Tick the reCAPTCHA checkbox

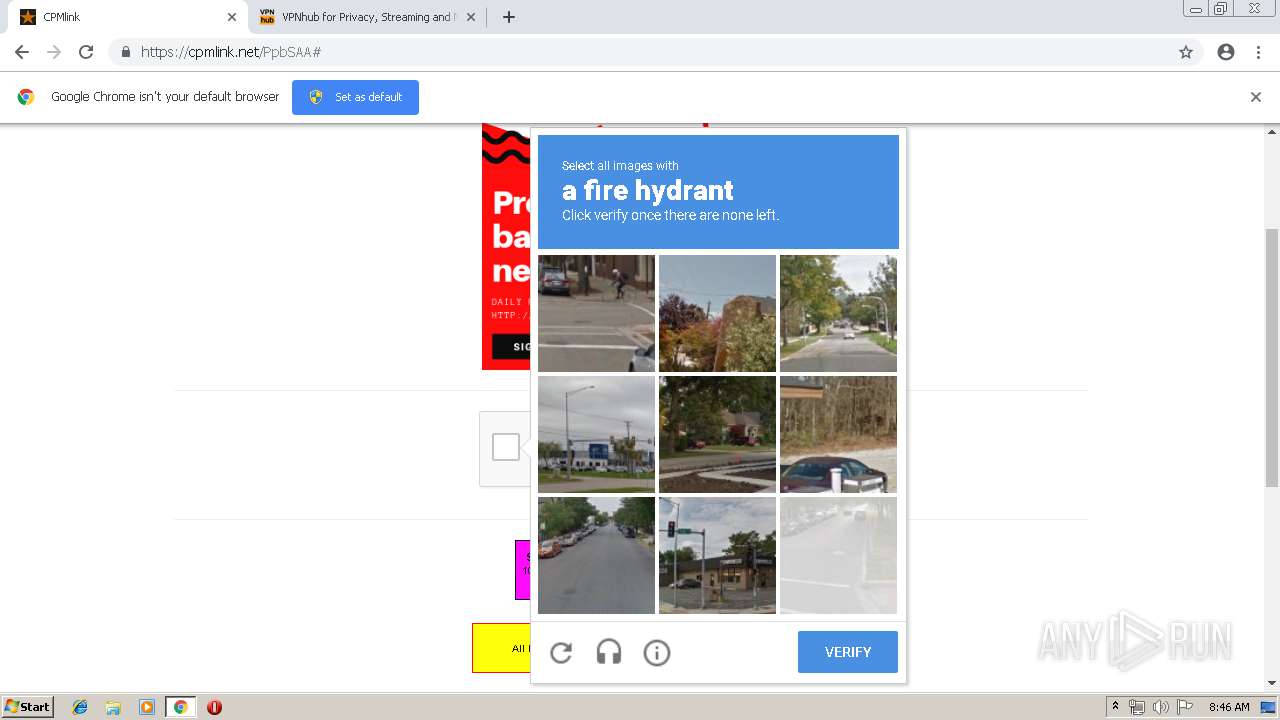tap(506, 447)
